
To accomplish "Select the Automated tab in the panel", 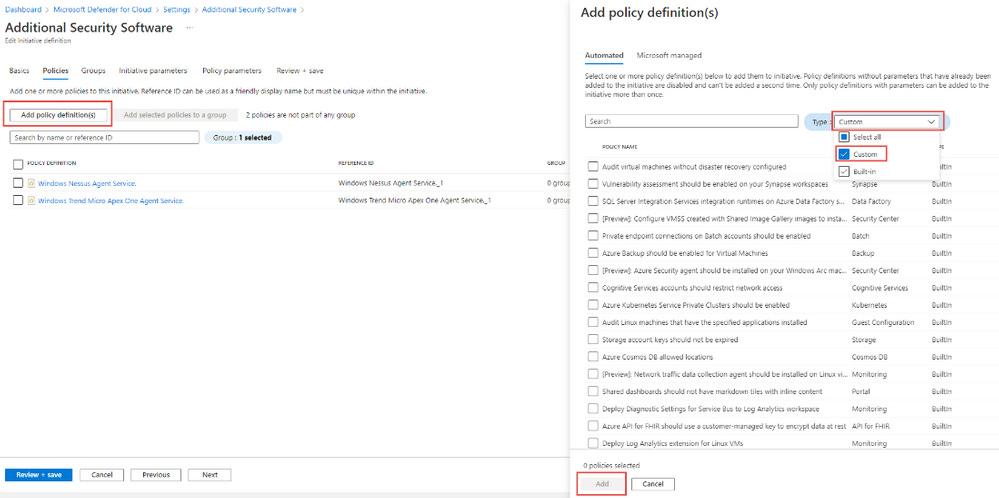I will pyautogui.click(x=604, y=55).
